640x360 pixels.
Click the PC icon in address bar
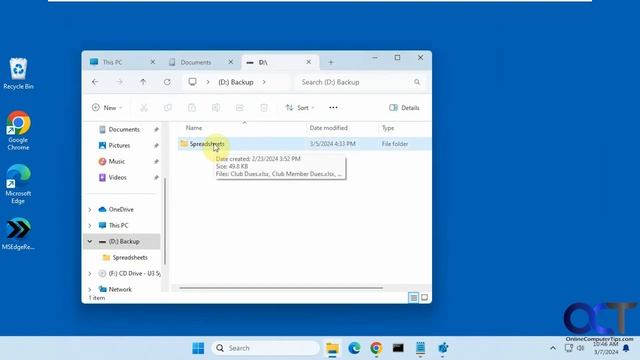pyautogui.click(x=192, y=82)
